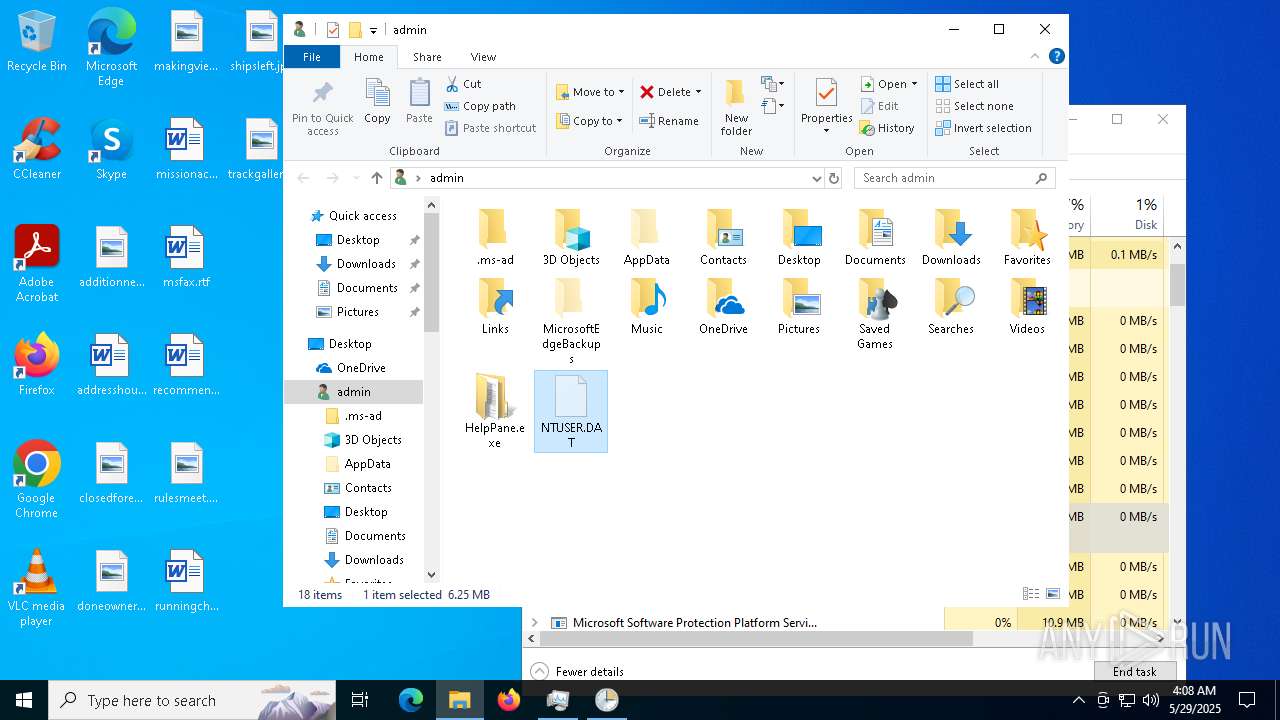The width and height of the screenshot is (1280, 720).
Task: Select the Favorites folder icon
Action: point(1027,237)
